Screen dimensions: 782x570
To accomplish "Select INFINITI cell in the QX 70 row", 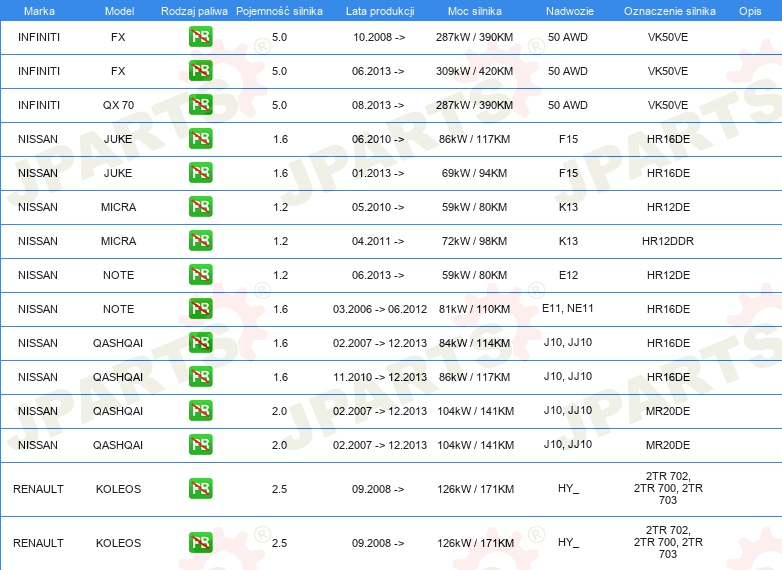I will coord(39,105).
